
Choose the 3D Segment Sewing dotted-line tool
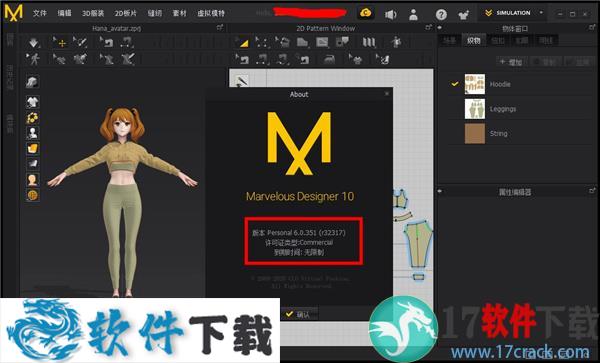pyautogui.click(x=126, y=42)
